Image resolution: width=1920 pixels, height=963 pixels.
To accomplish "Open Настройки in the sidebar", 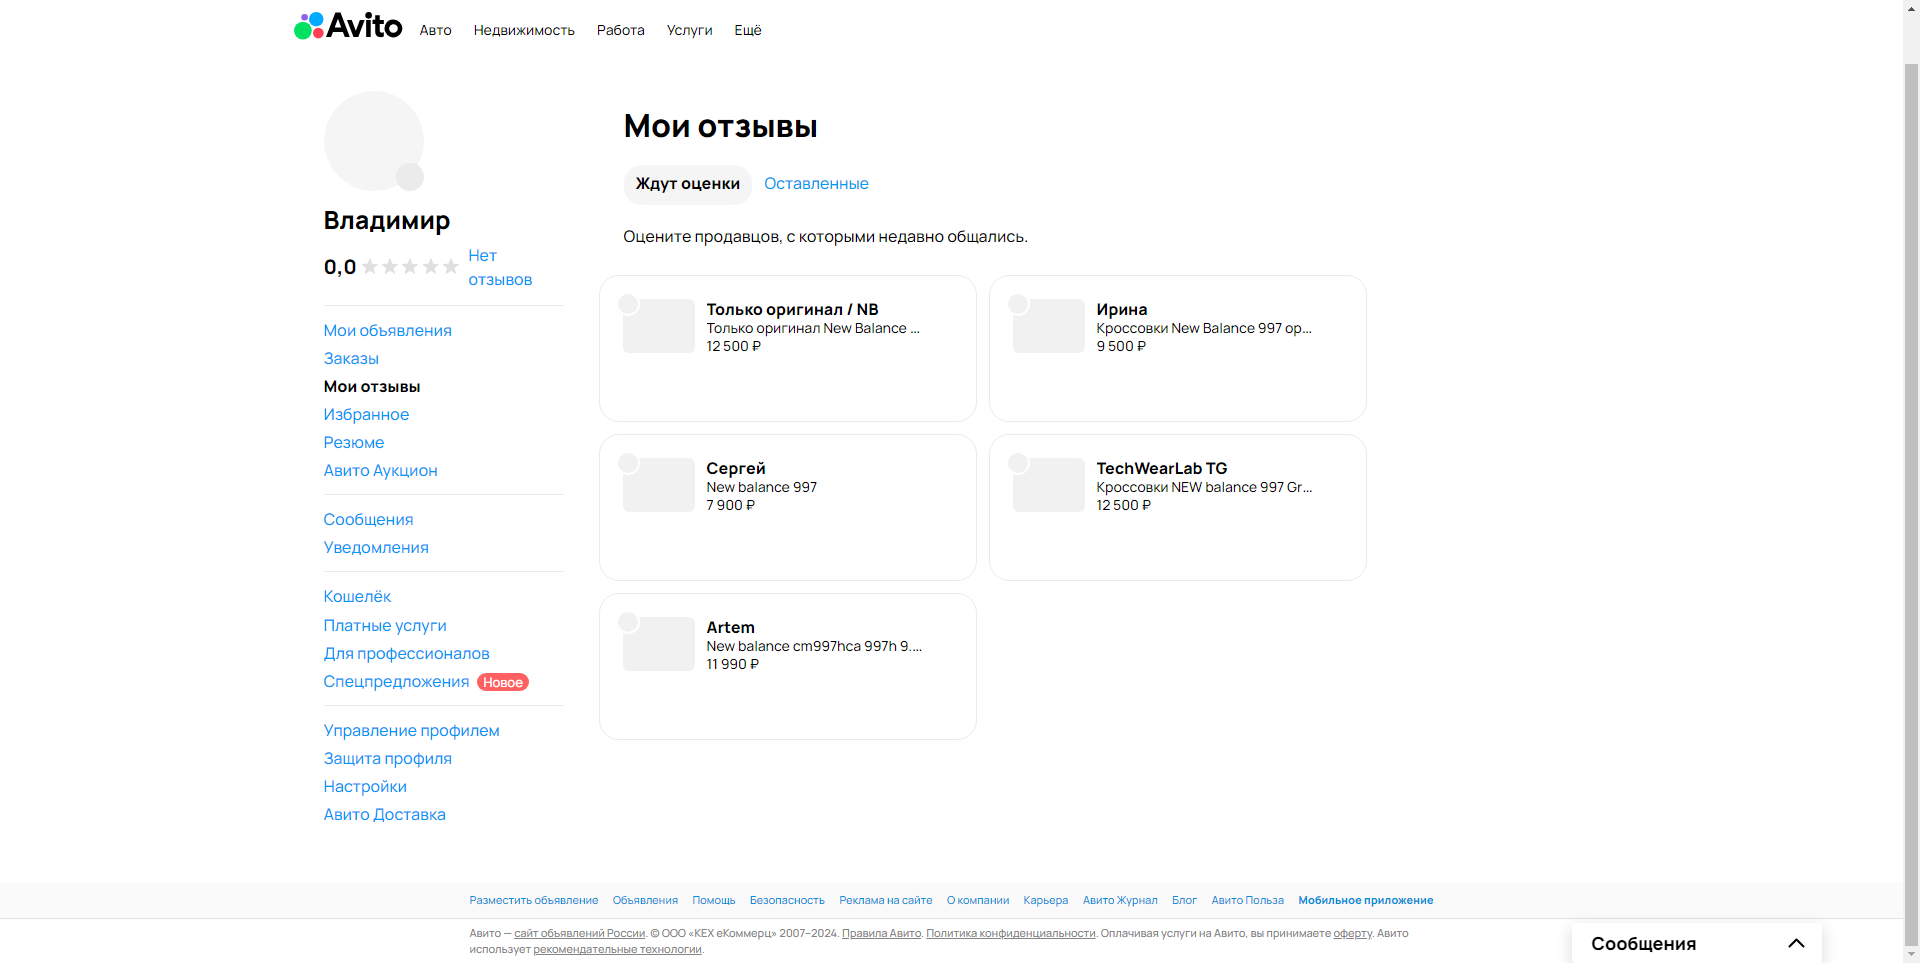I will point(365,786).
